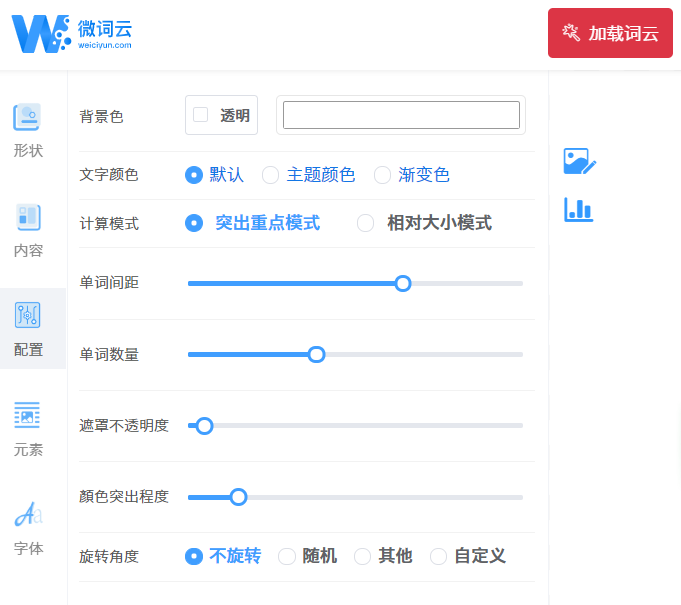Click the bar chart statistics icon

(x=579, y=210)
